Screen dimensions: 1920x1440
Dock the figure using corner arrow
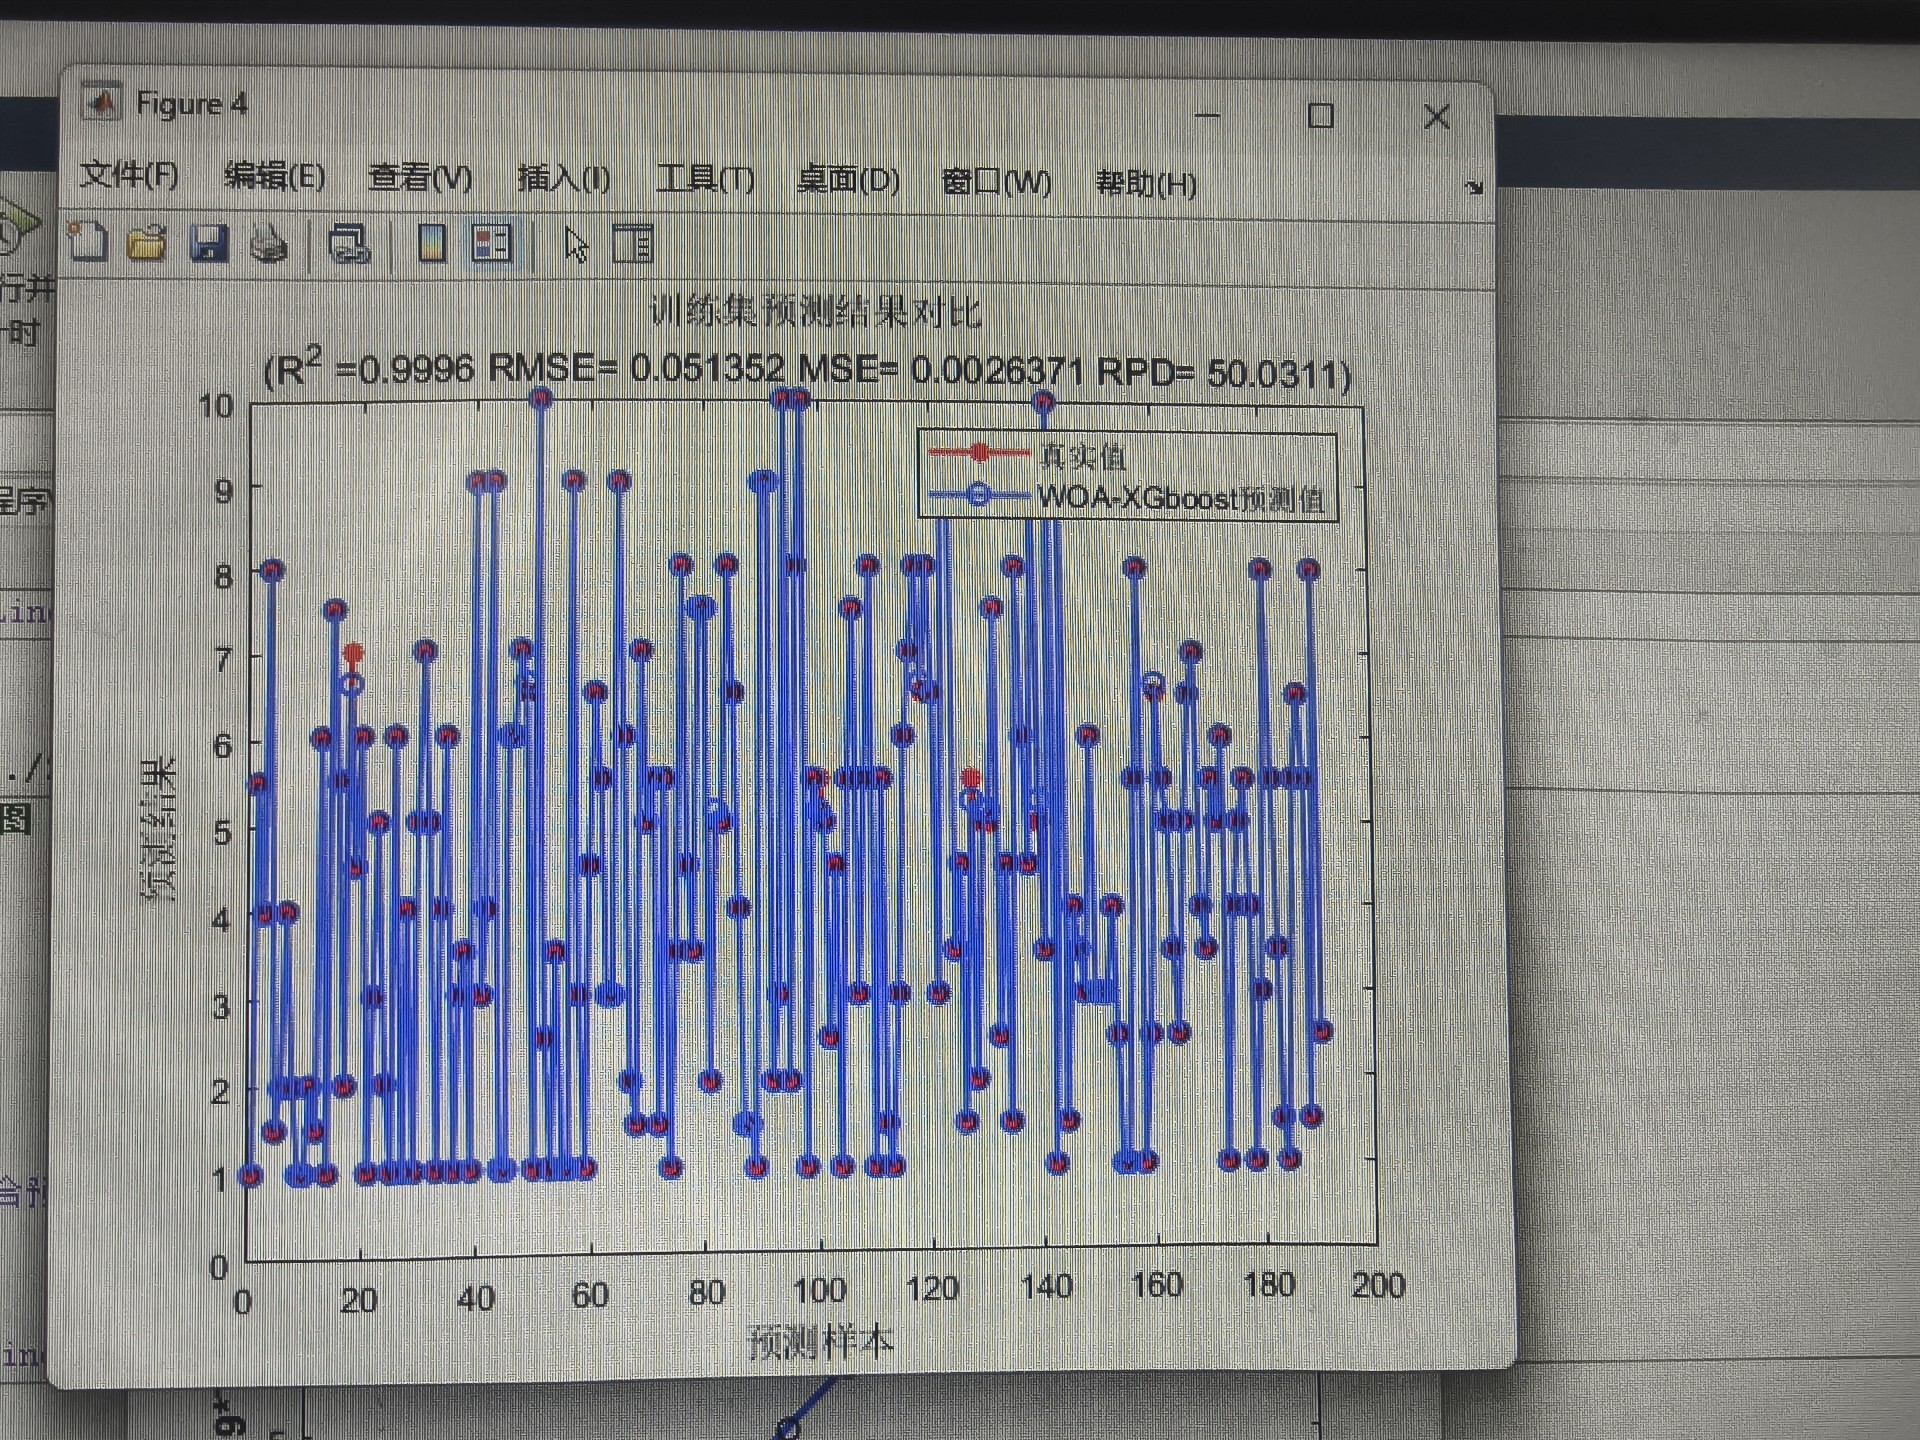coord(1474,187)
